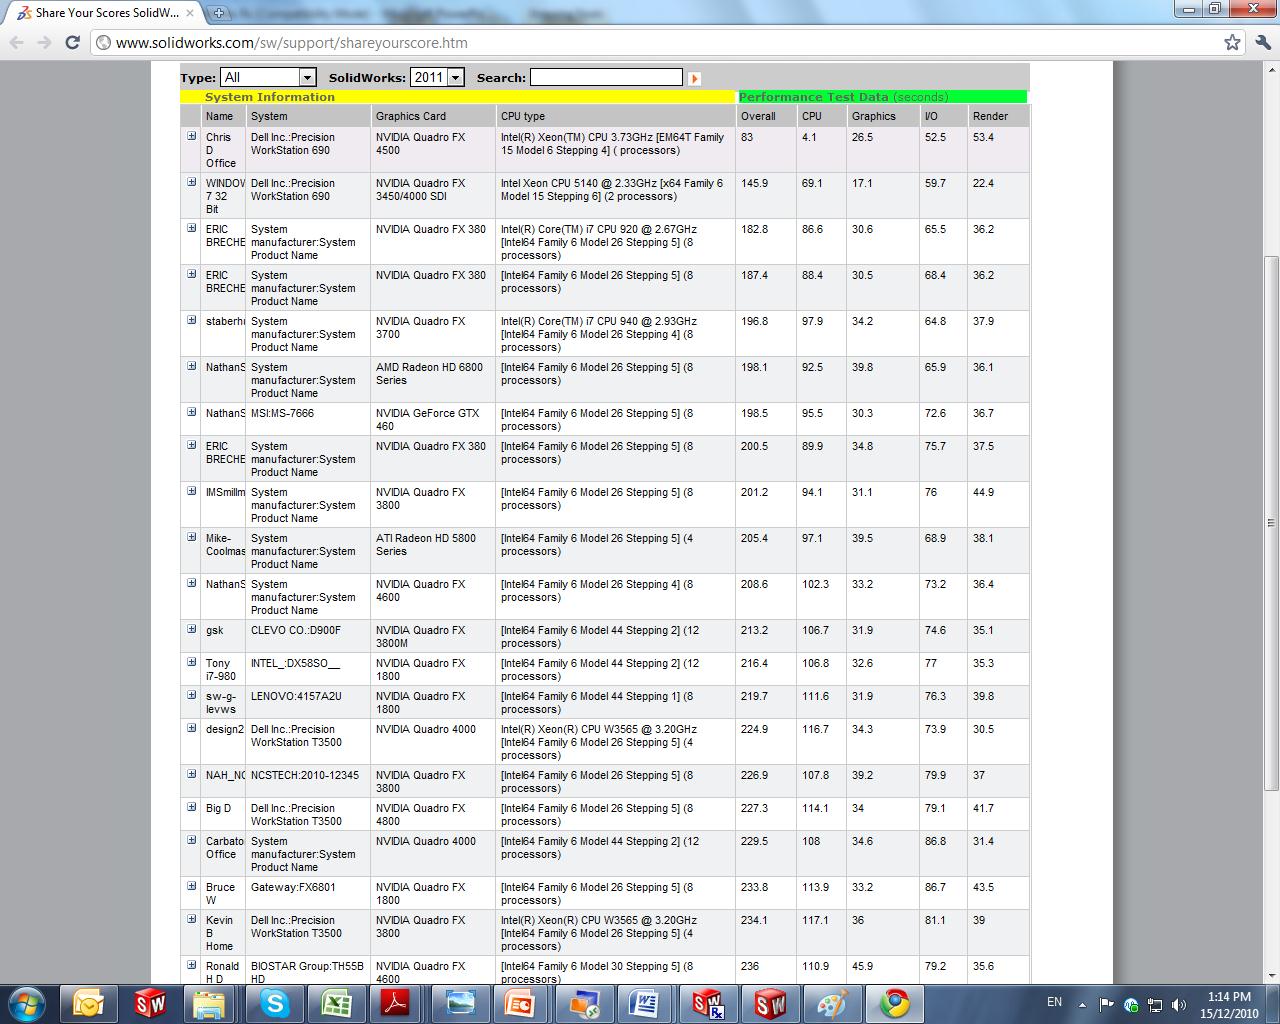Switch to Word in the taskbar
The height and width of the screenshot is (1024, 1280).
tap(645, 1003)
